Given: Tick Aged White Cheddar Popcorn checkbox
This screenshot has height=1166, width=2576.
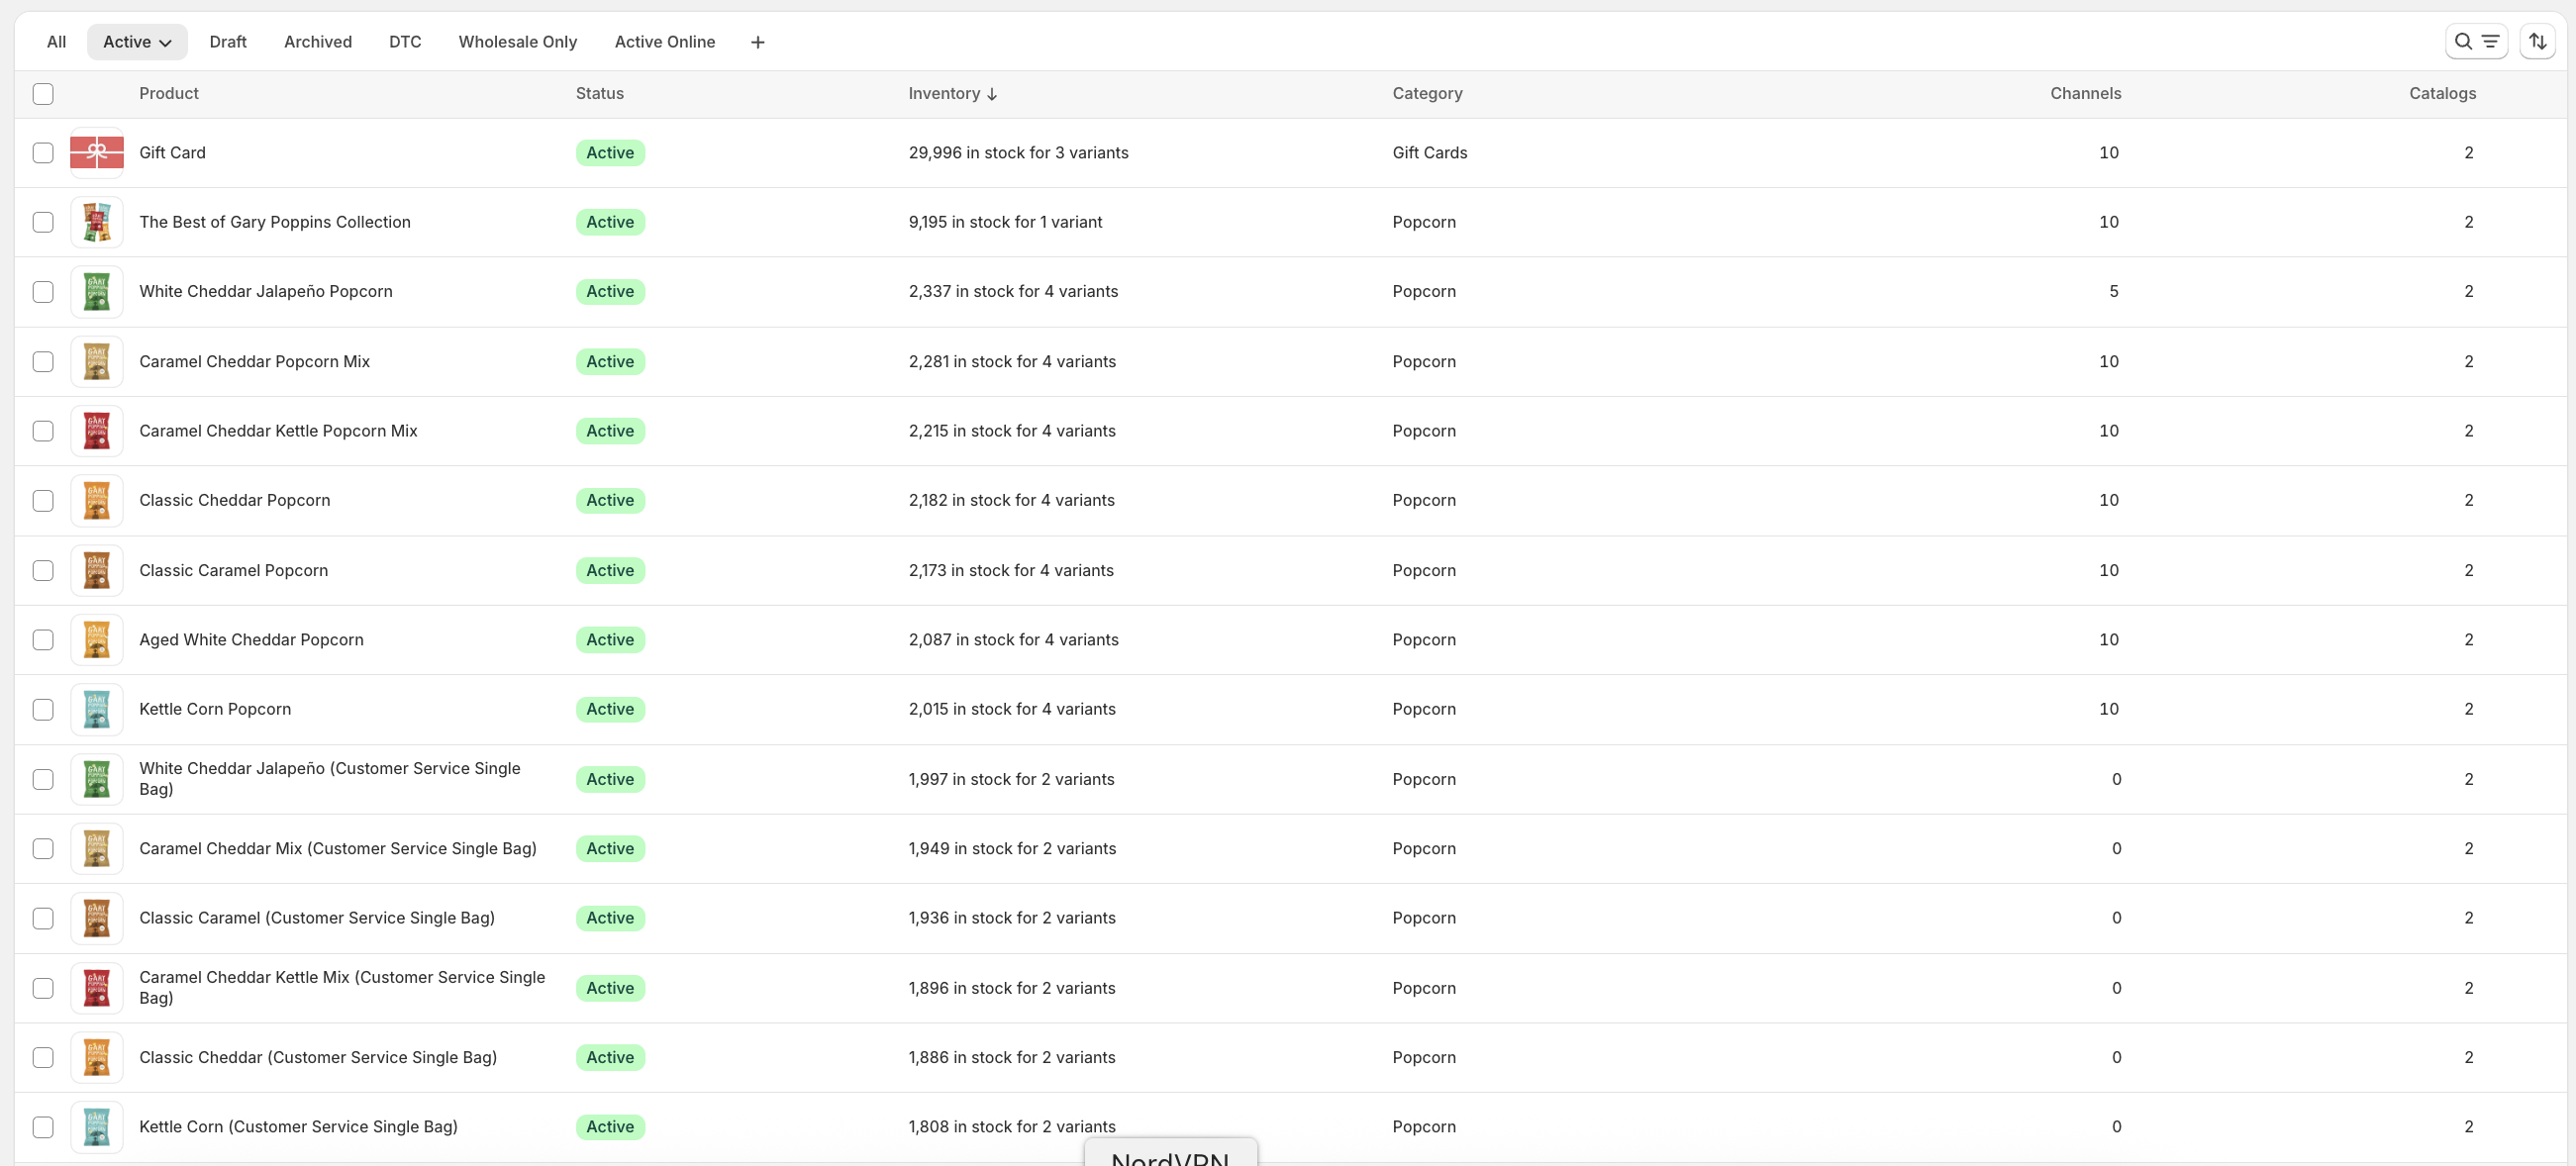Looking at the screenshot, I should click(43, 640).
